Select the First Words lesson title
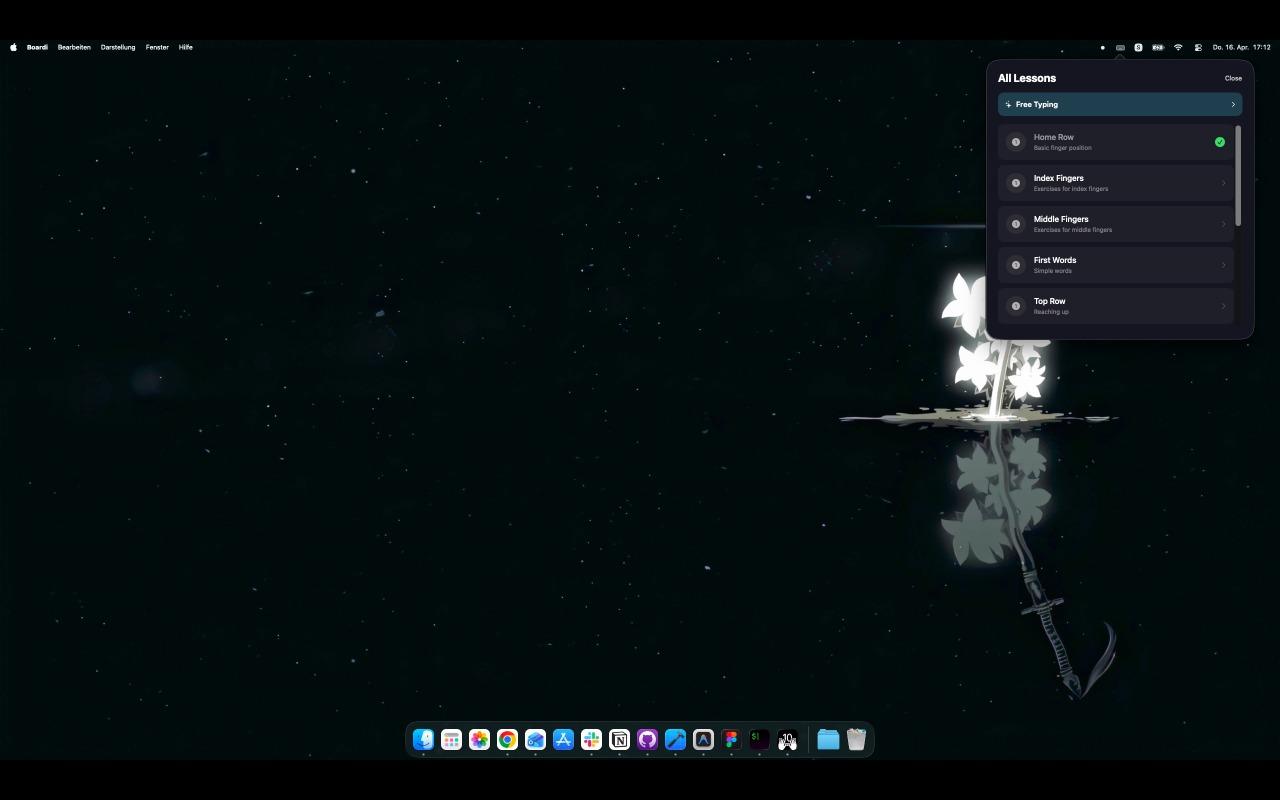 point(1055,260)
